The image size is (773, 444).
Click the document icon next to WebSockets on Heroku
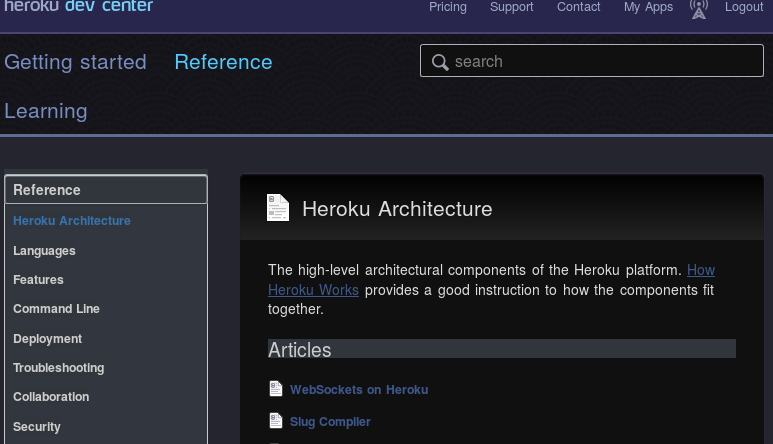(x=276, y=389)
